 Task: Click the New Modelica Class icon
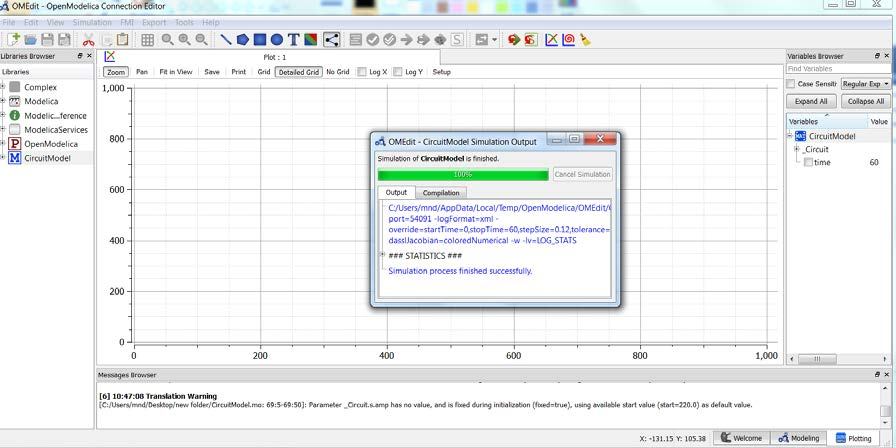click(x=13, y=40)
